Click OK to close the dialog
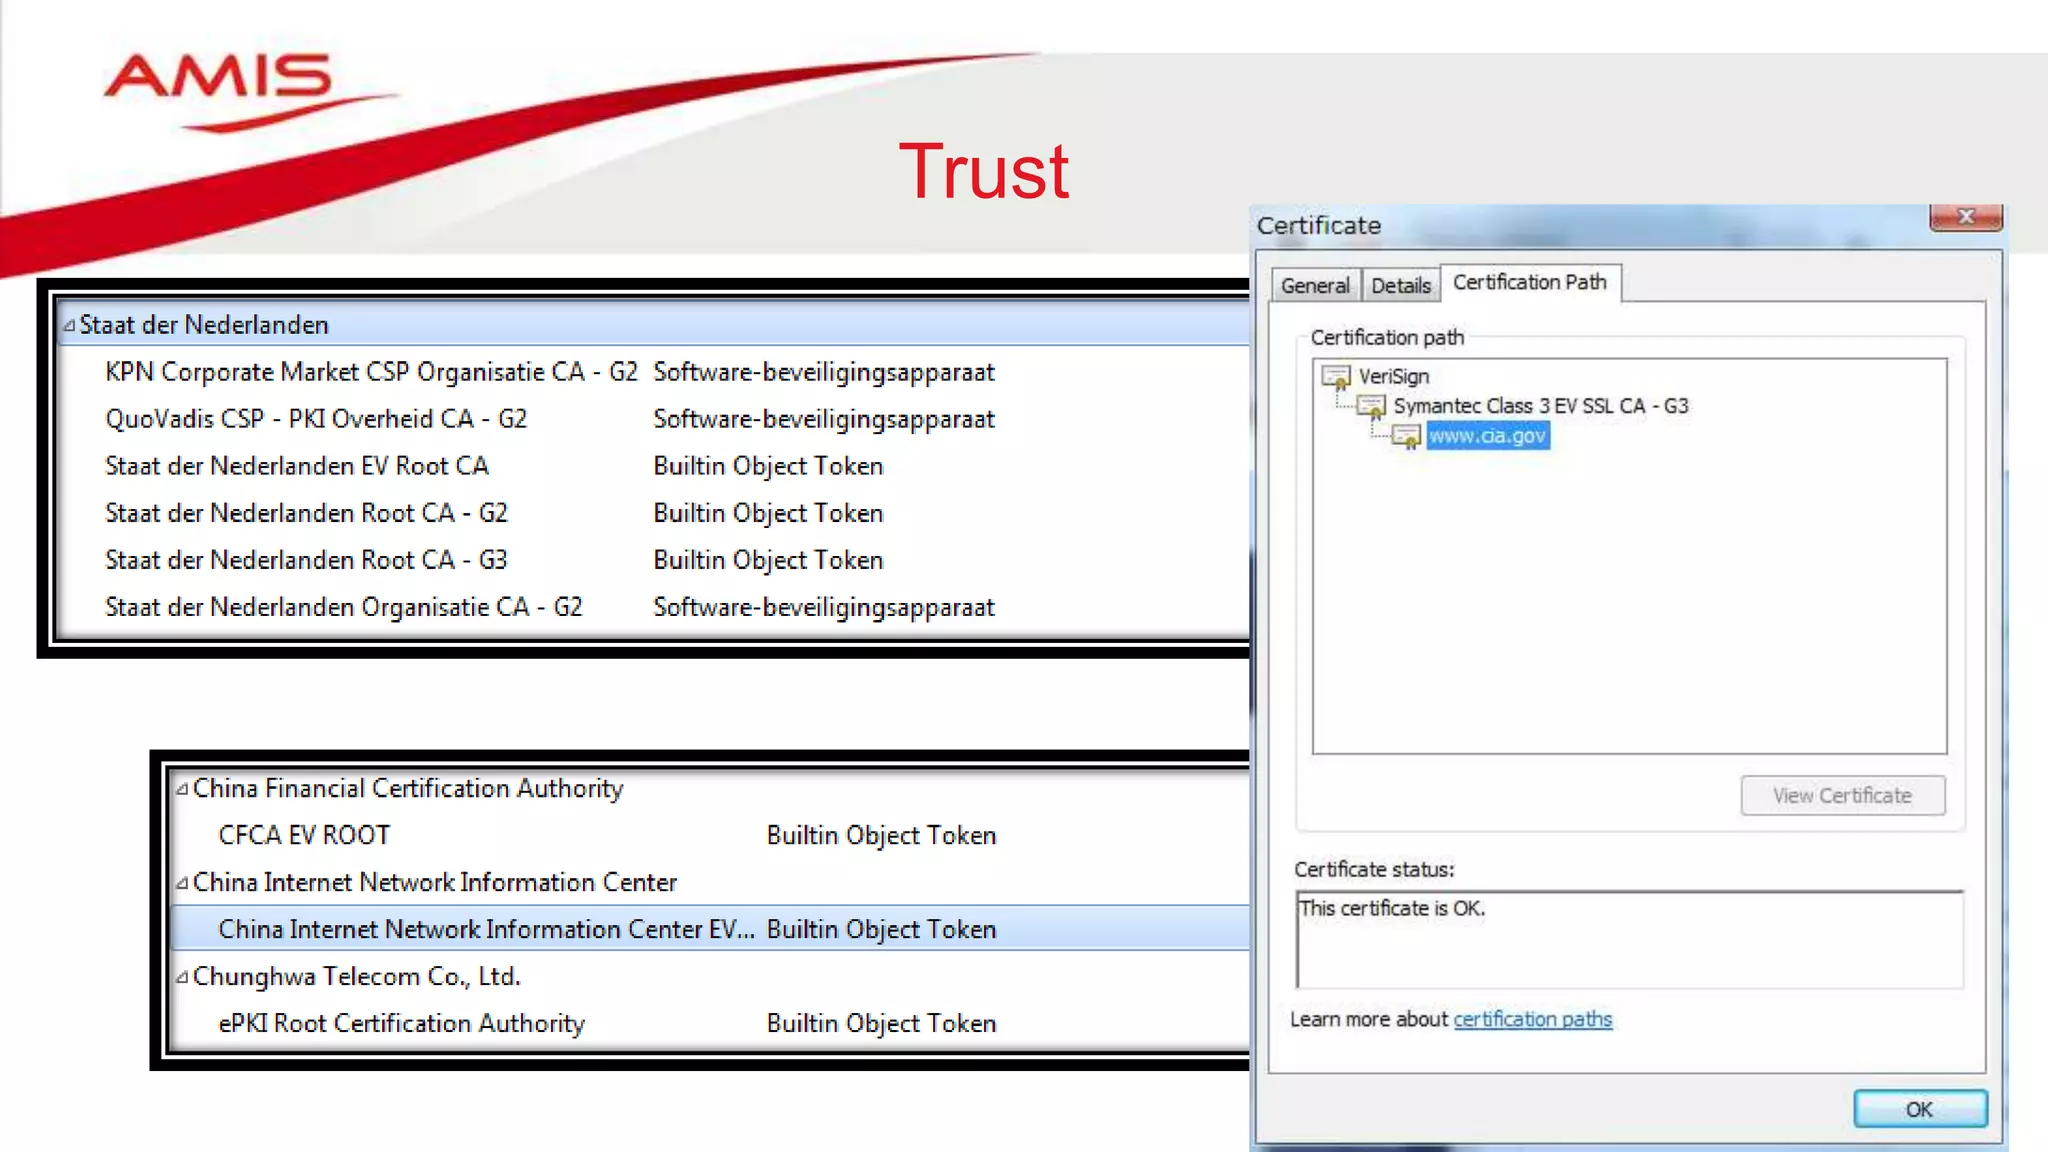This screenshot has width=2048, height=1152. 1919,1109
